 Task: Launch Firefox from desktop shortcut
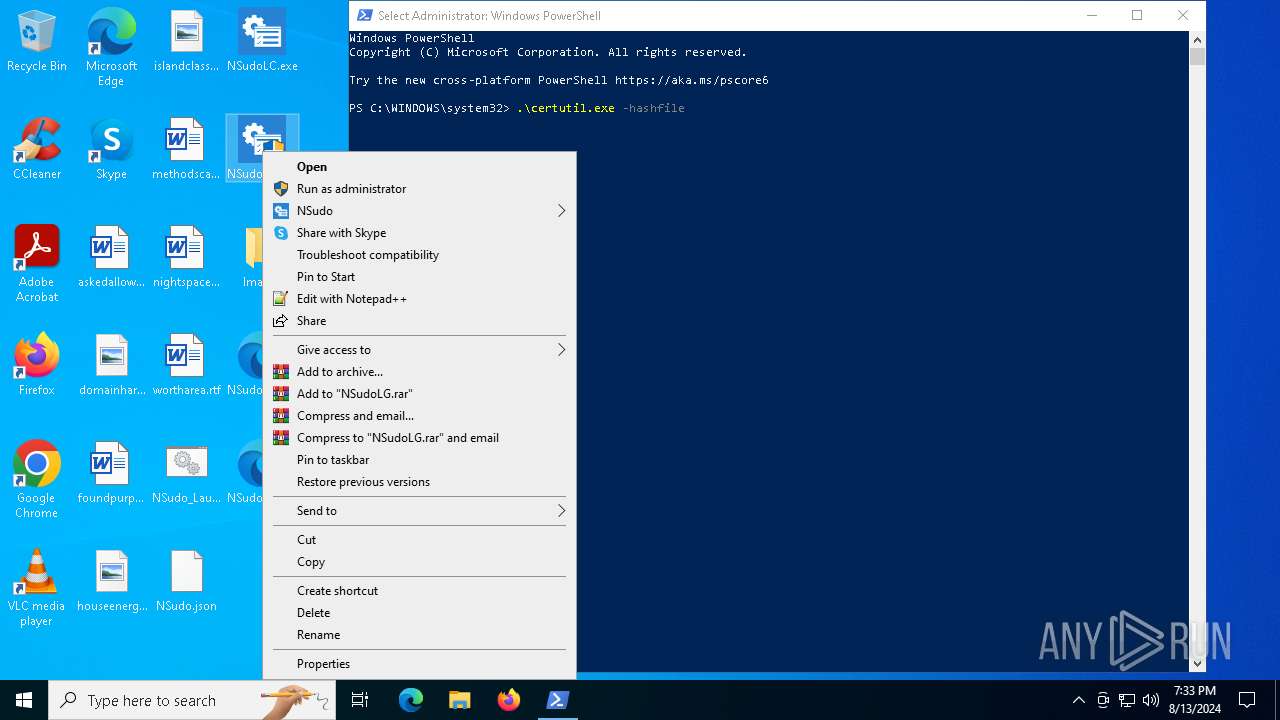point(37,366)
